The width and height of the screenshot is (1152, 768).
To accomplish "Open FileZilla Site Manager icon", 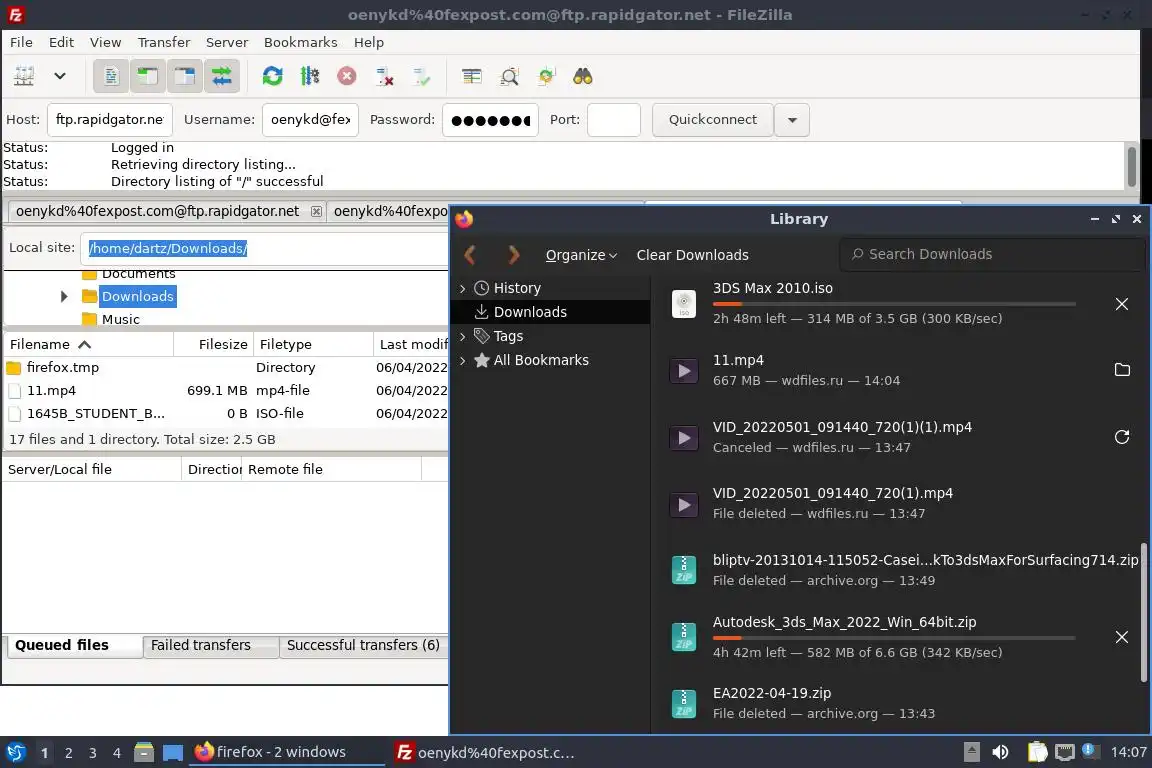I will [x=24, y=76].
